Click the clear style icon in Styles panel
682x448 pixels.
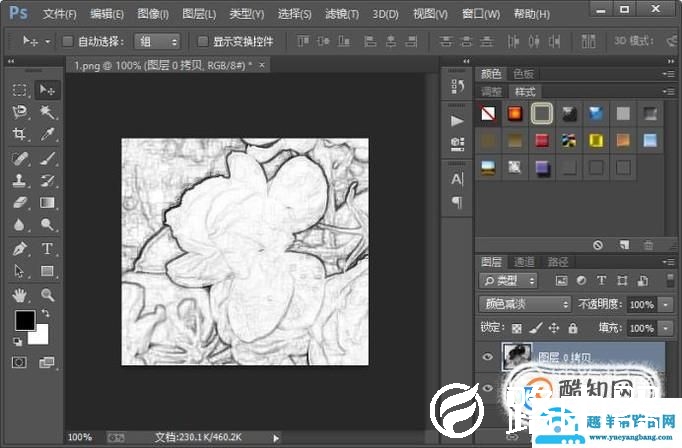pos(598,245)
